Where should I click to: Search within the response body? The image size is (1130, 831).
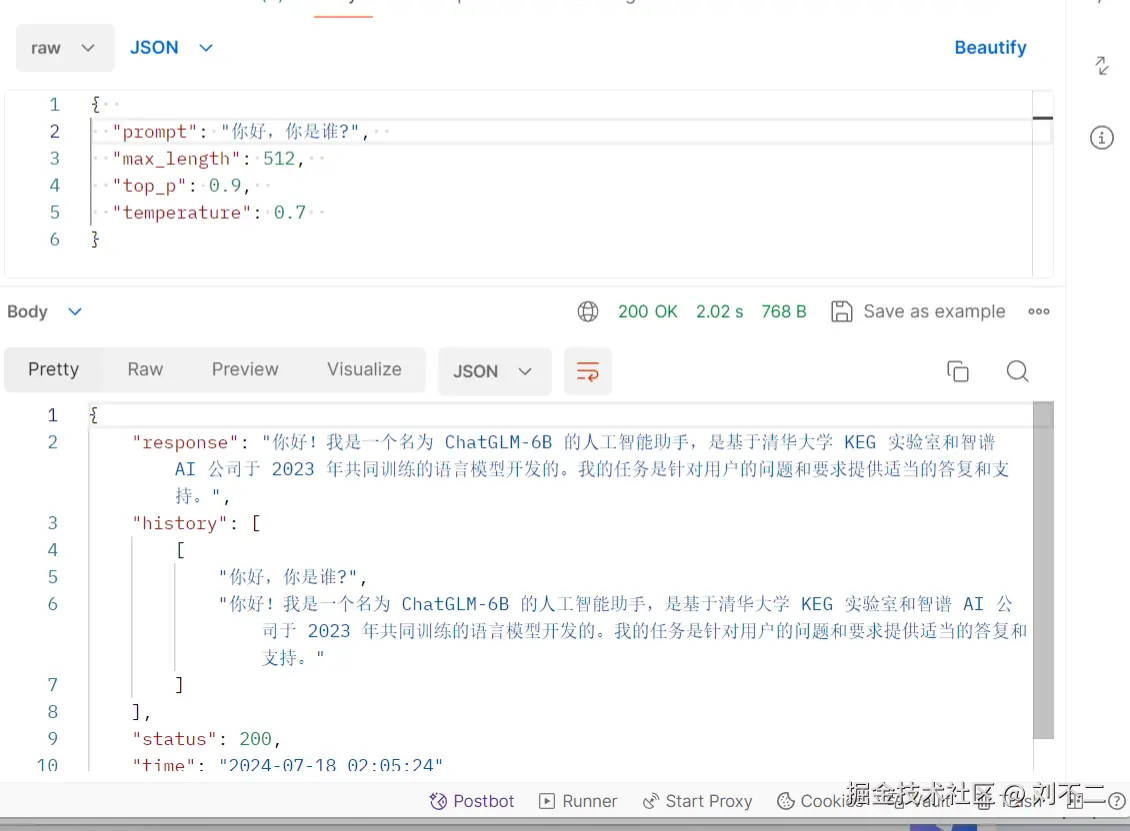point(1017,371)
